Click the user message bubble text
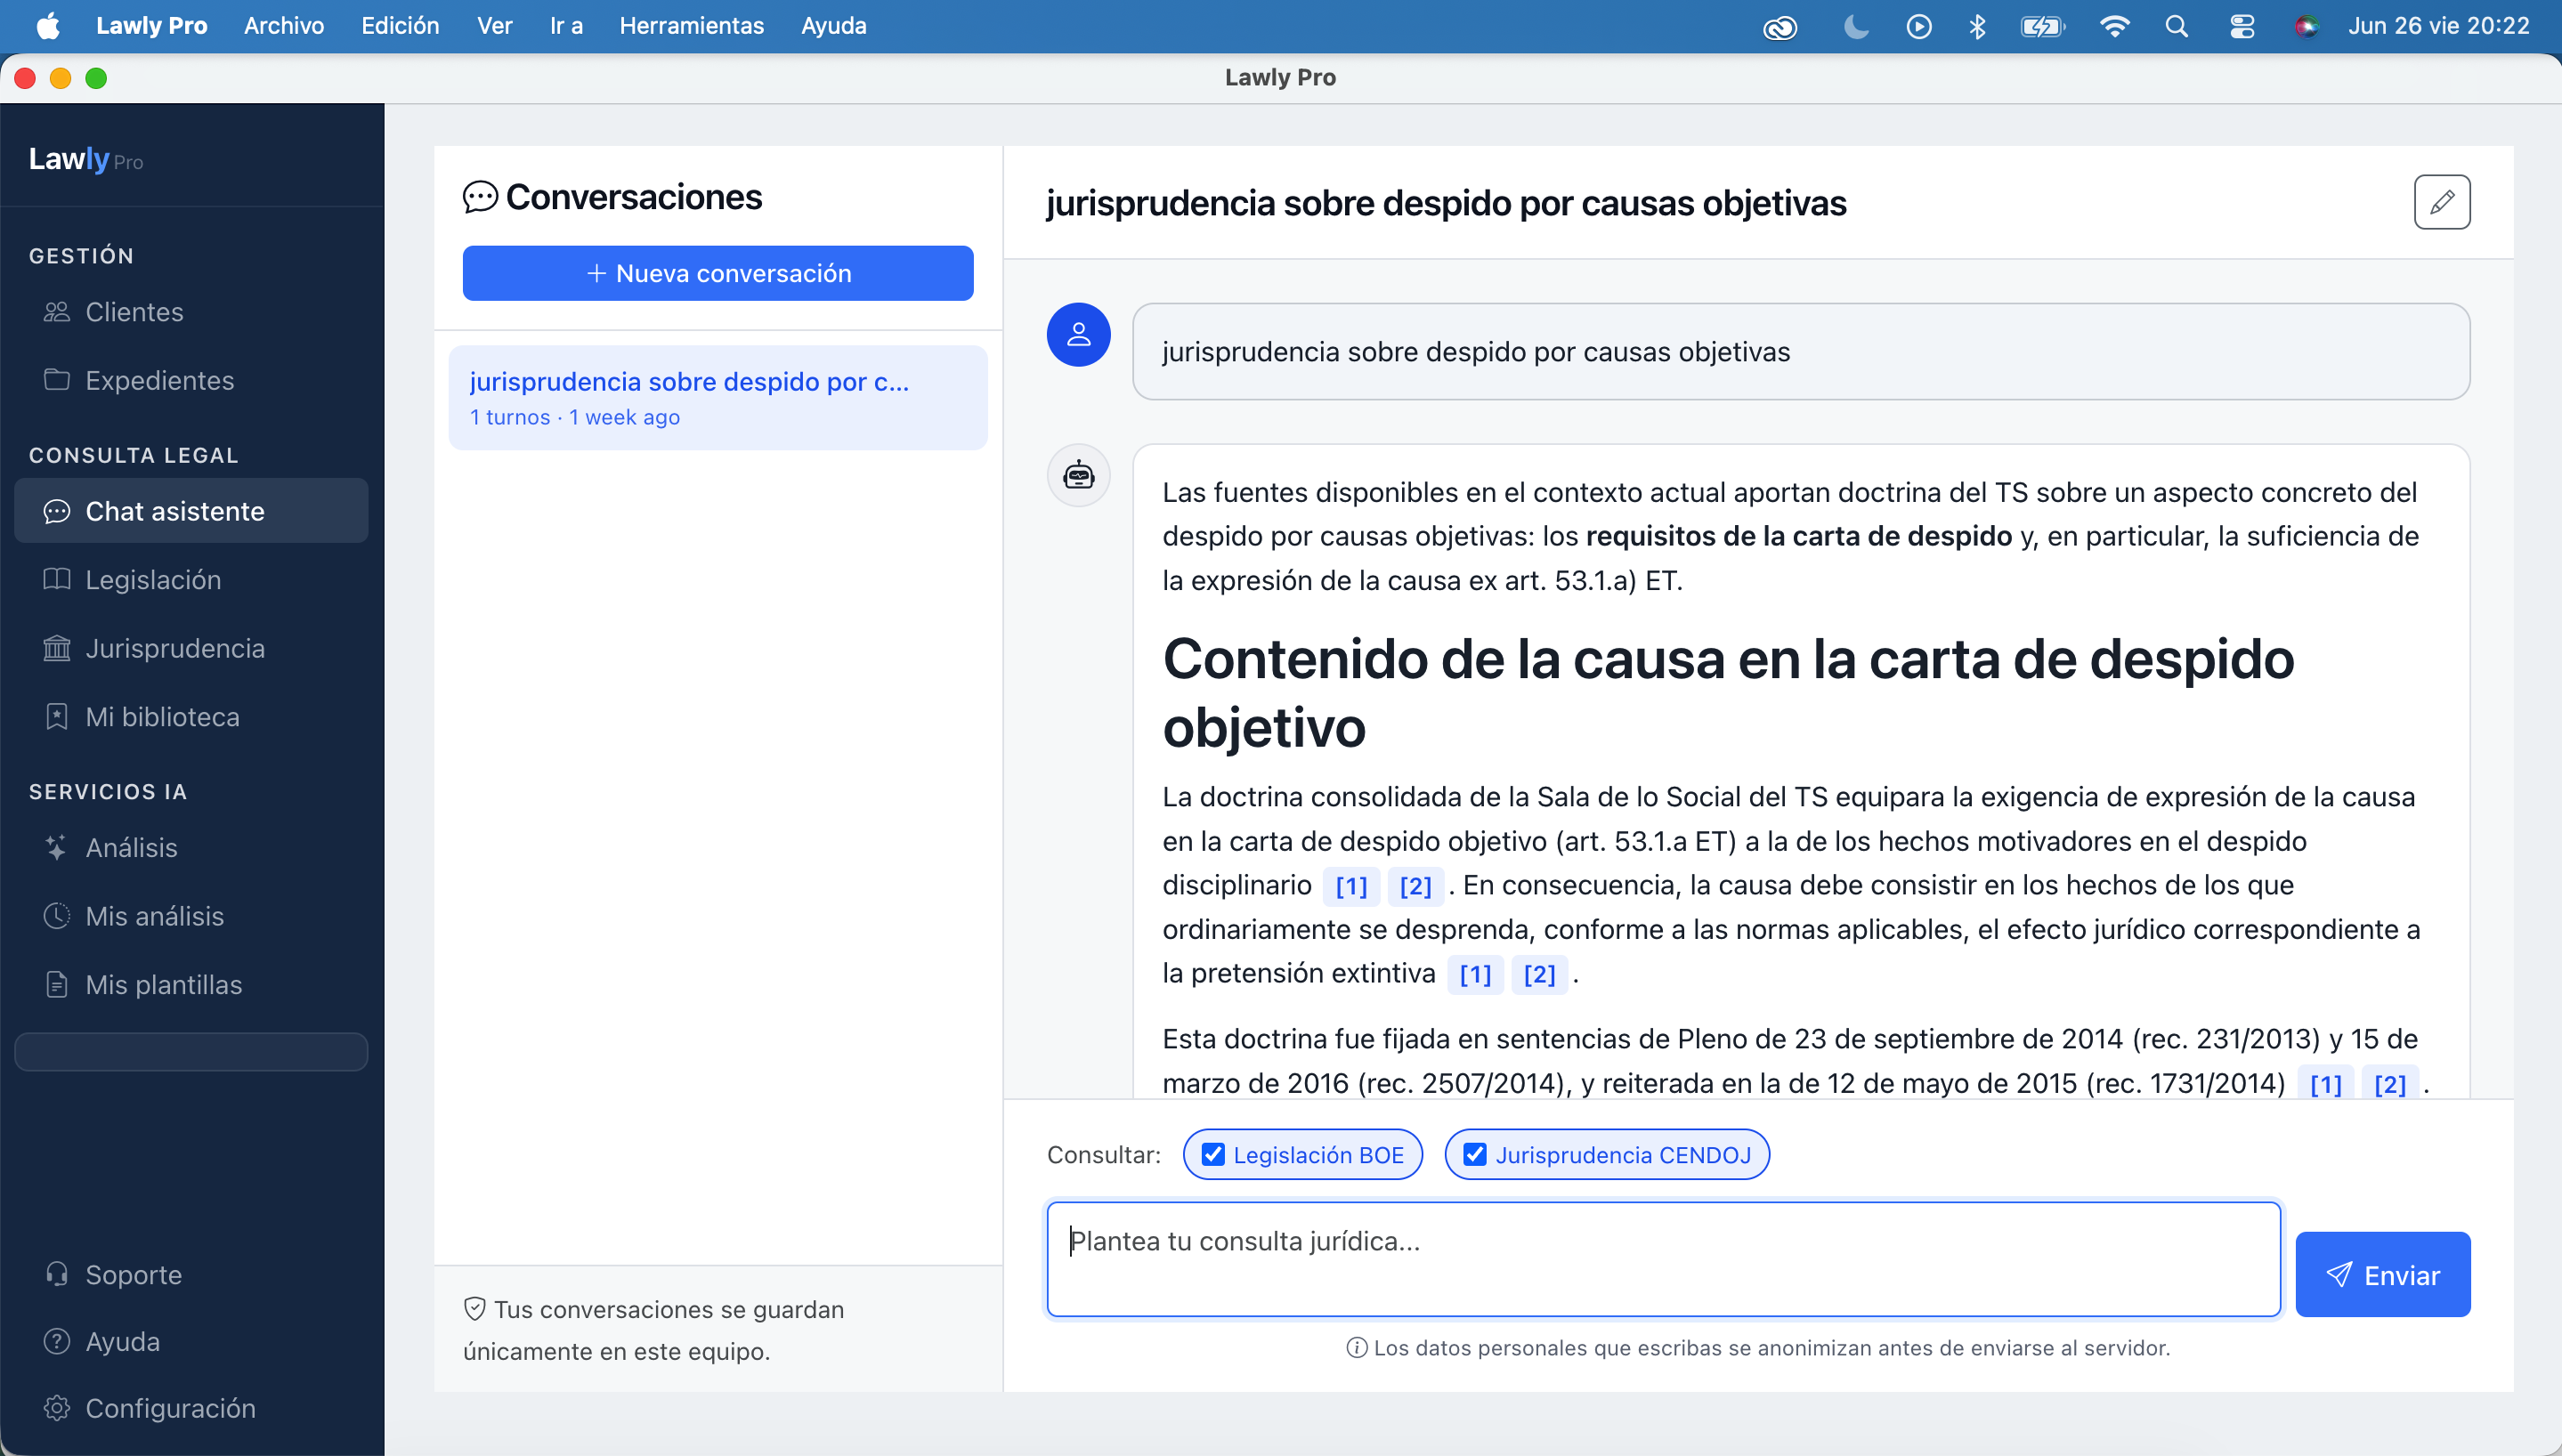The image size is (2562, 1456). coord(1475,352)
